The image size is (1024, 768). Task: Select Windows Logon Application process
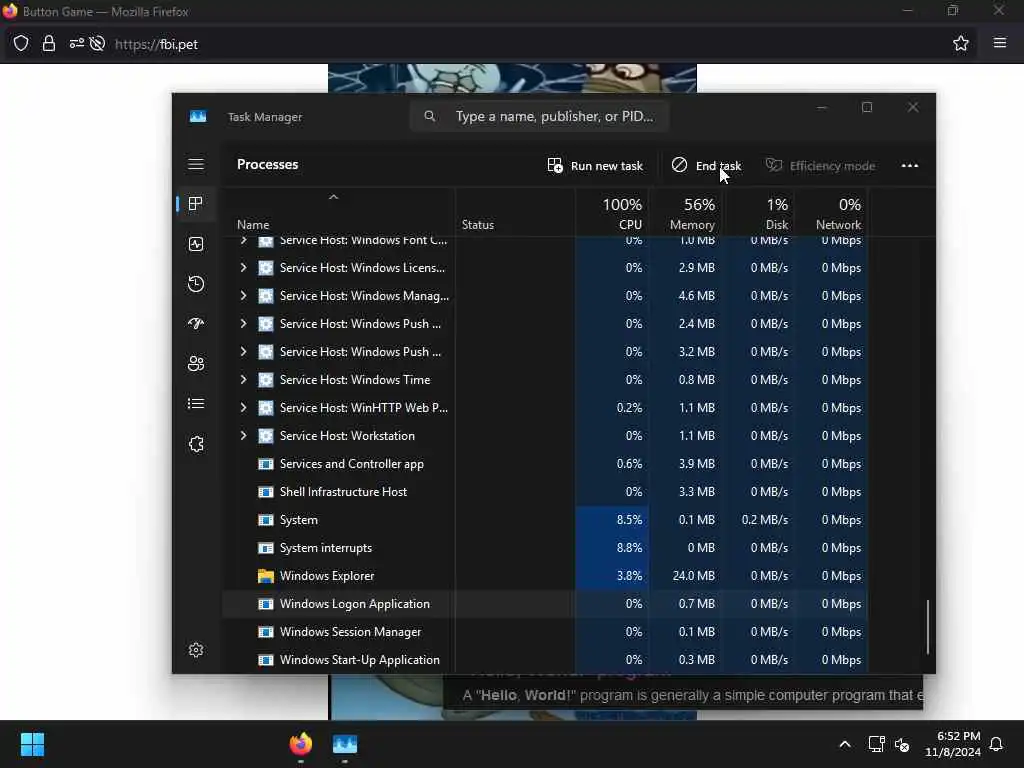coord(545,604)
